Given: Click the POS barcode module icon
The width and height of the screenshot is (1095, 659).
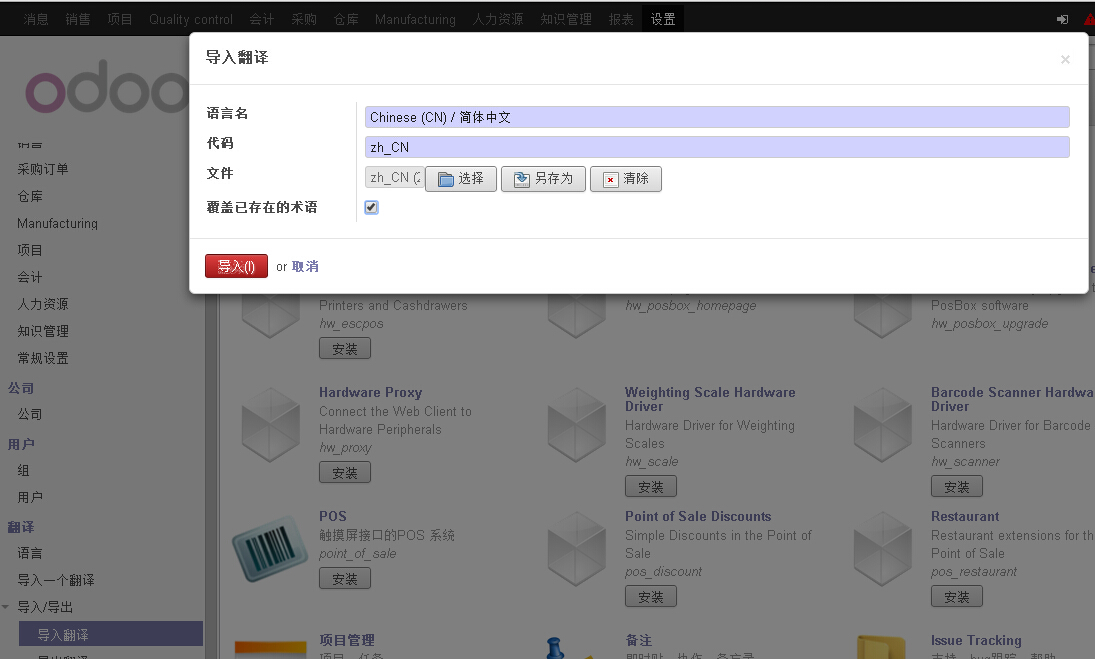Looking at the screenshot, I should 270,549.
